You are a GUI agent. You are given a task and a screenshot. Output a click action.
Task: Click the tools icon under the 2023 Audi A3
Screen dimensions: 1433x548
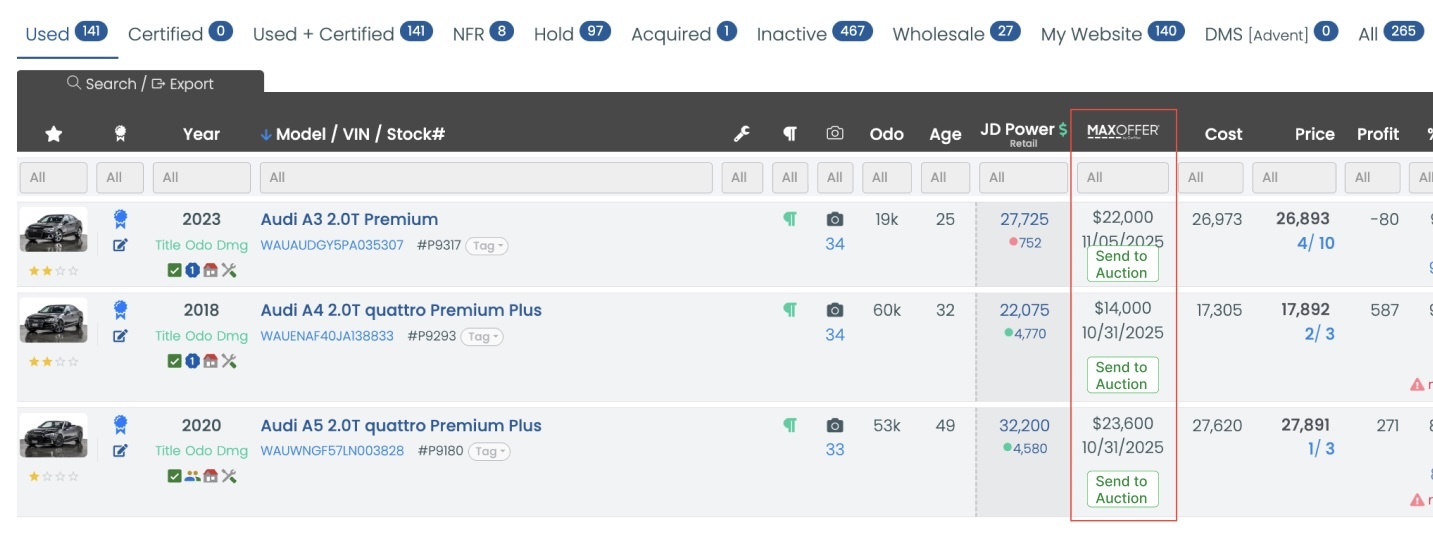[x=229, y=270]
